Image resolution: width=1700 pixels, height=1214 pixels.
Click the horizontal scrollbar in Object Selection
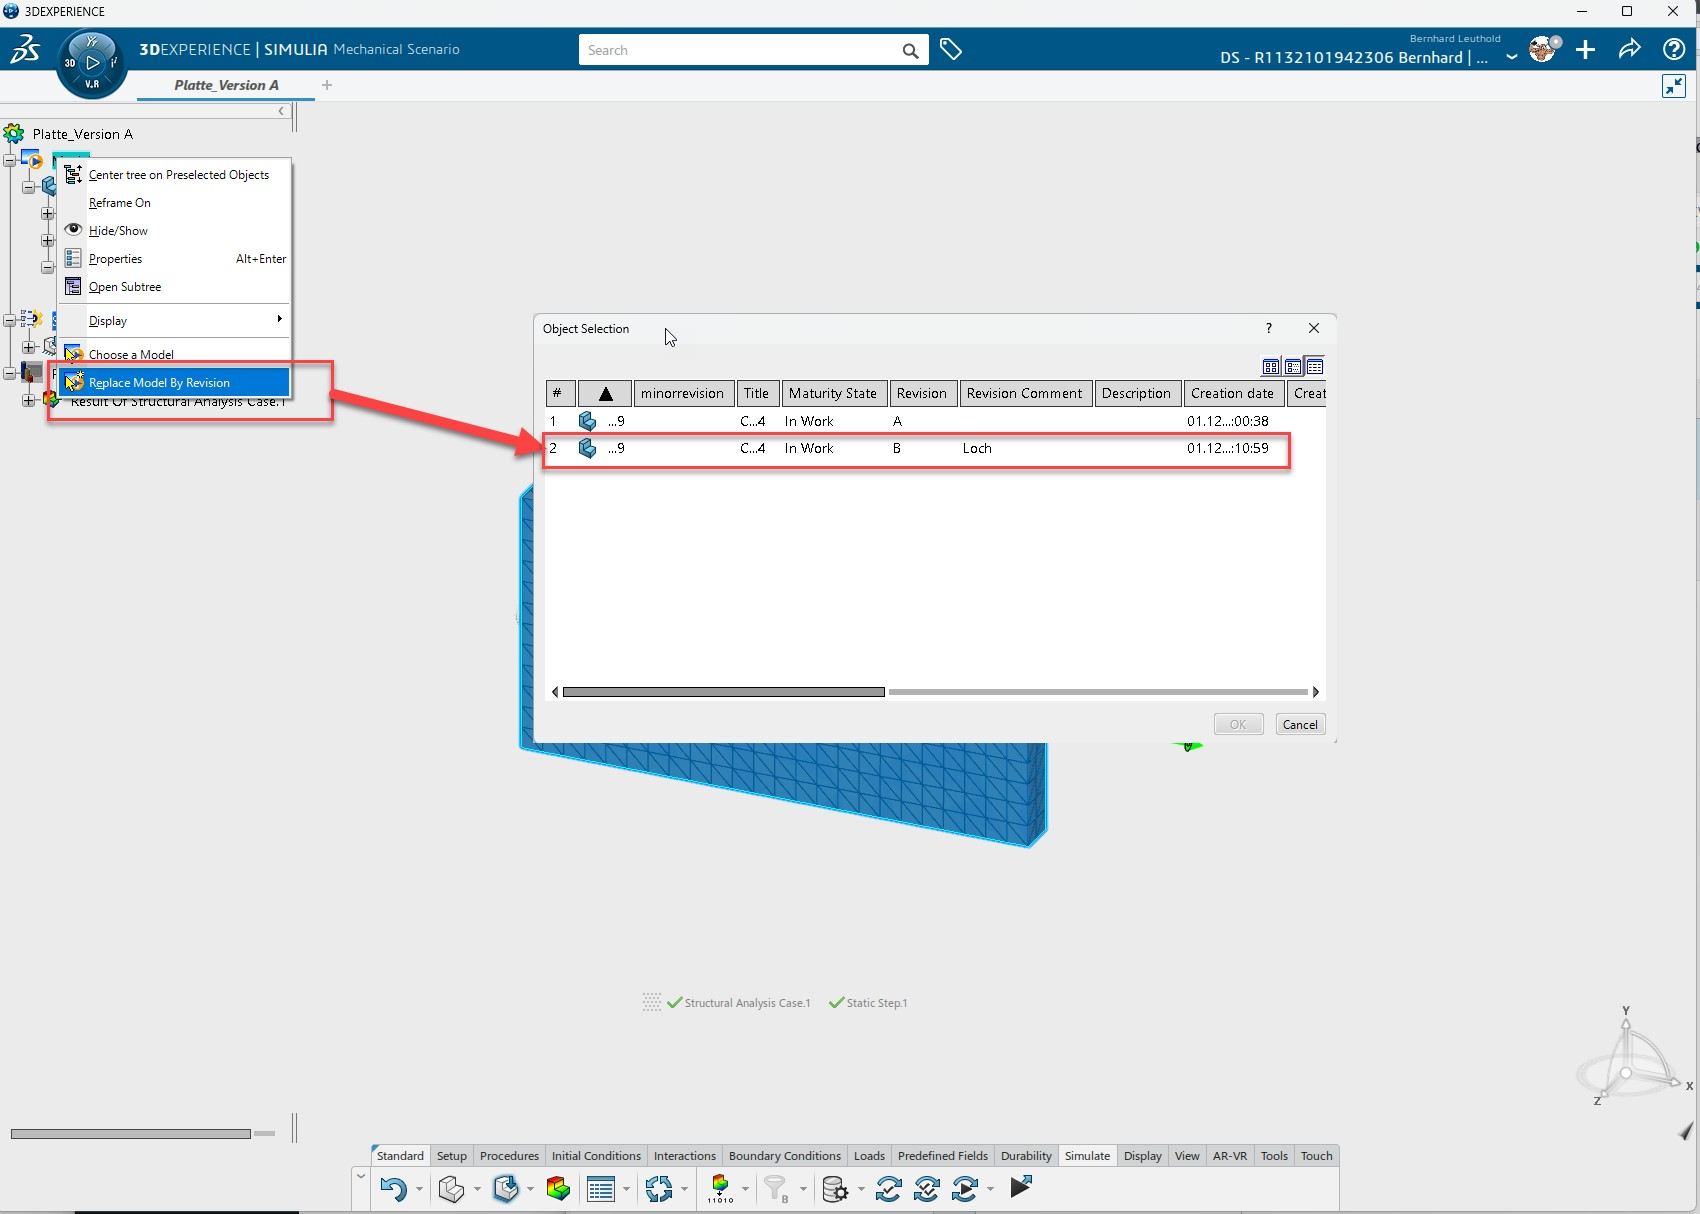click(x=723, y=692)
